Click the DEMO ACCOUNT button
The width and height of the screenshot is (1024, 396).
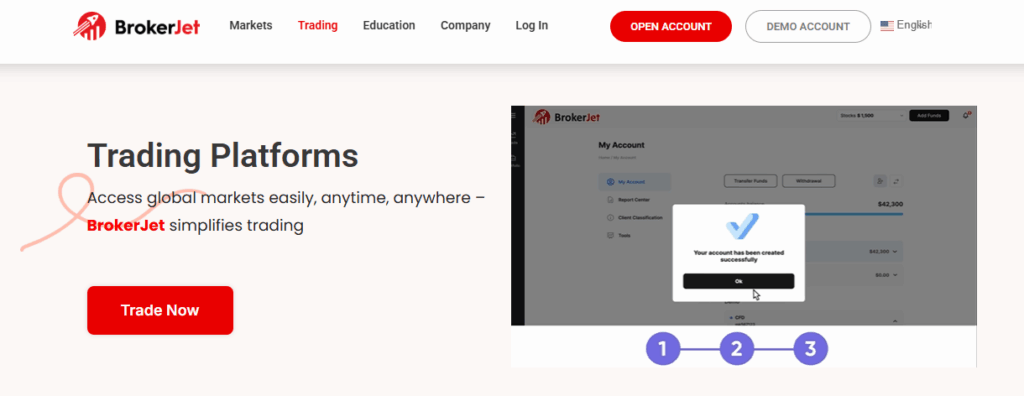tap(808, 27)
